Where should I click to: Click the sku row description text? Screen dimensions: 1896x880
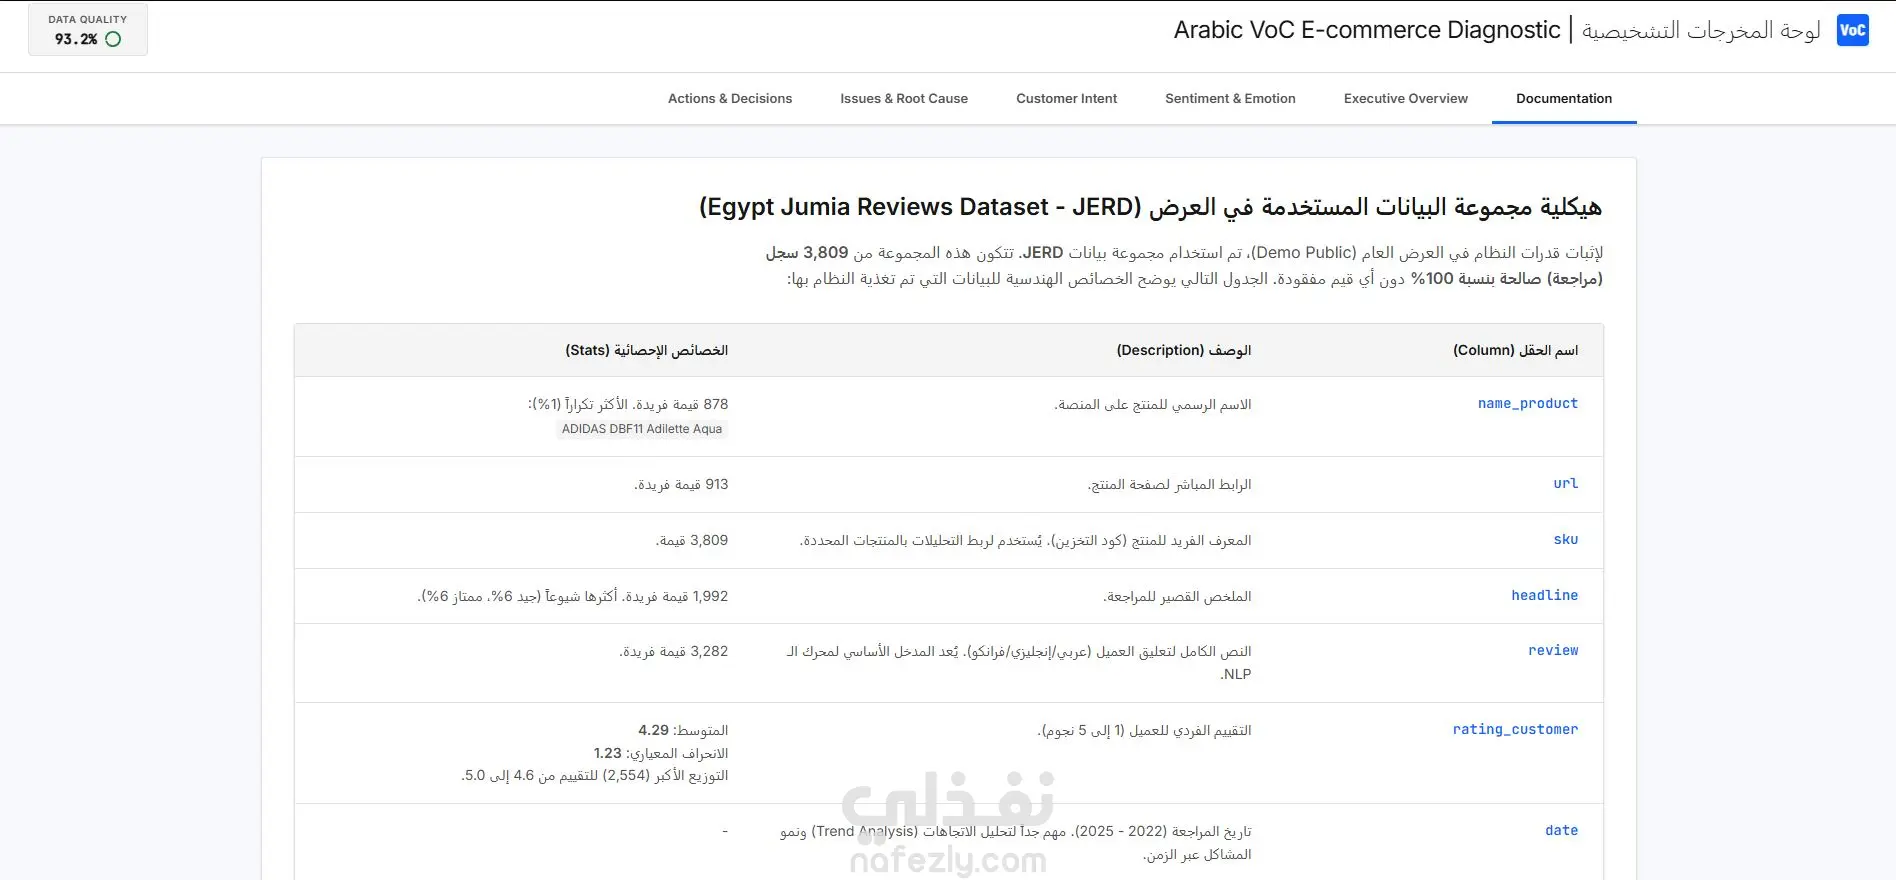[x=1025, y=541]
